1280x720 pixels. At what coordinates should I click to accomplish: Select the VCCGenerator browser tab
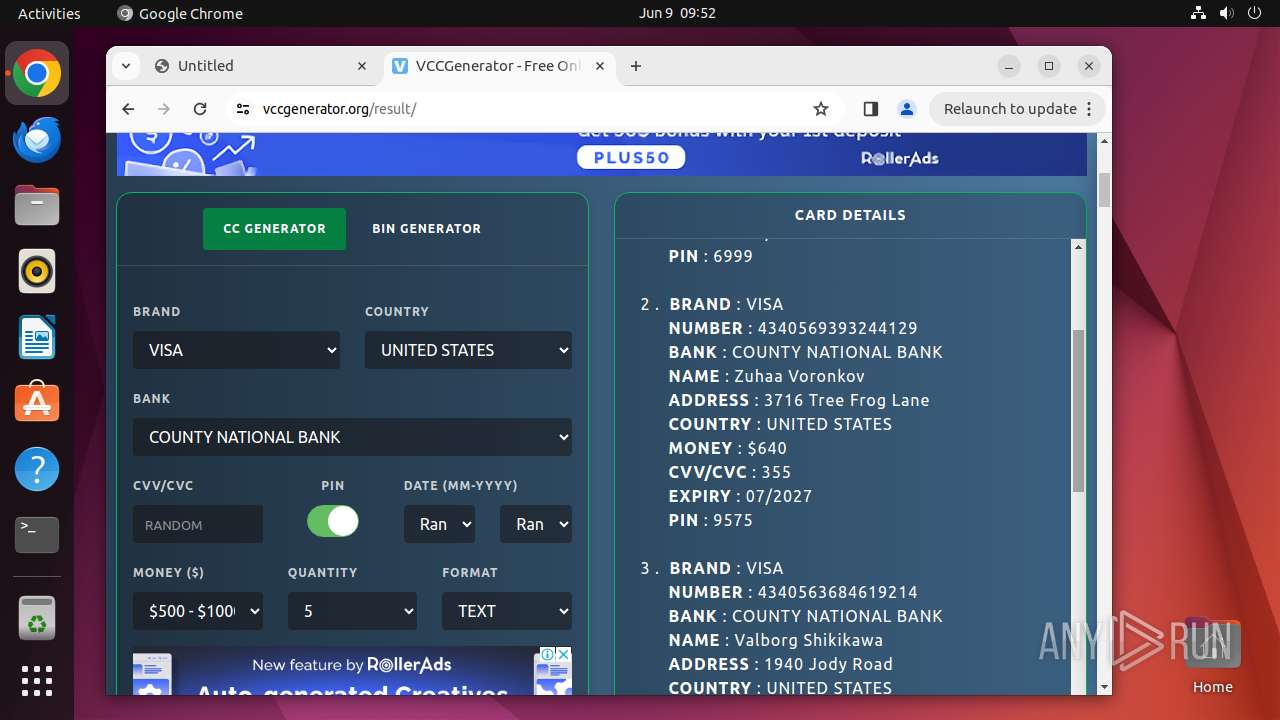[x=499, y=66]
